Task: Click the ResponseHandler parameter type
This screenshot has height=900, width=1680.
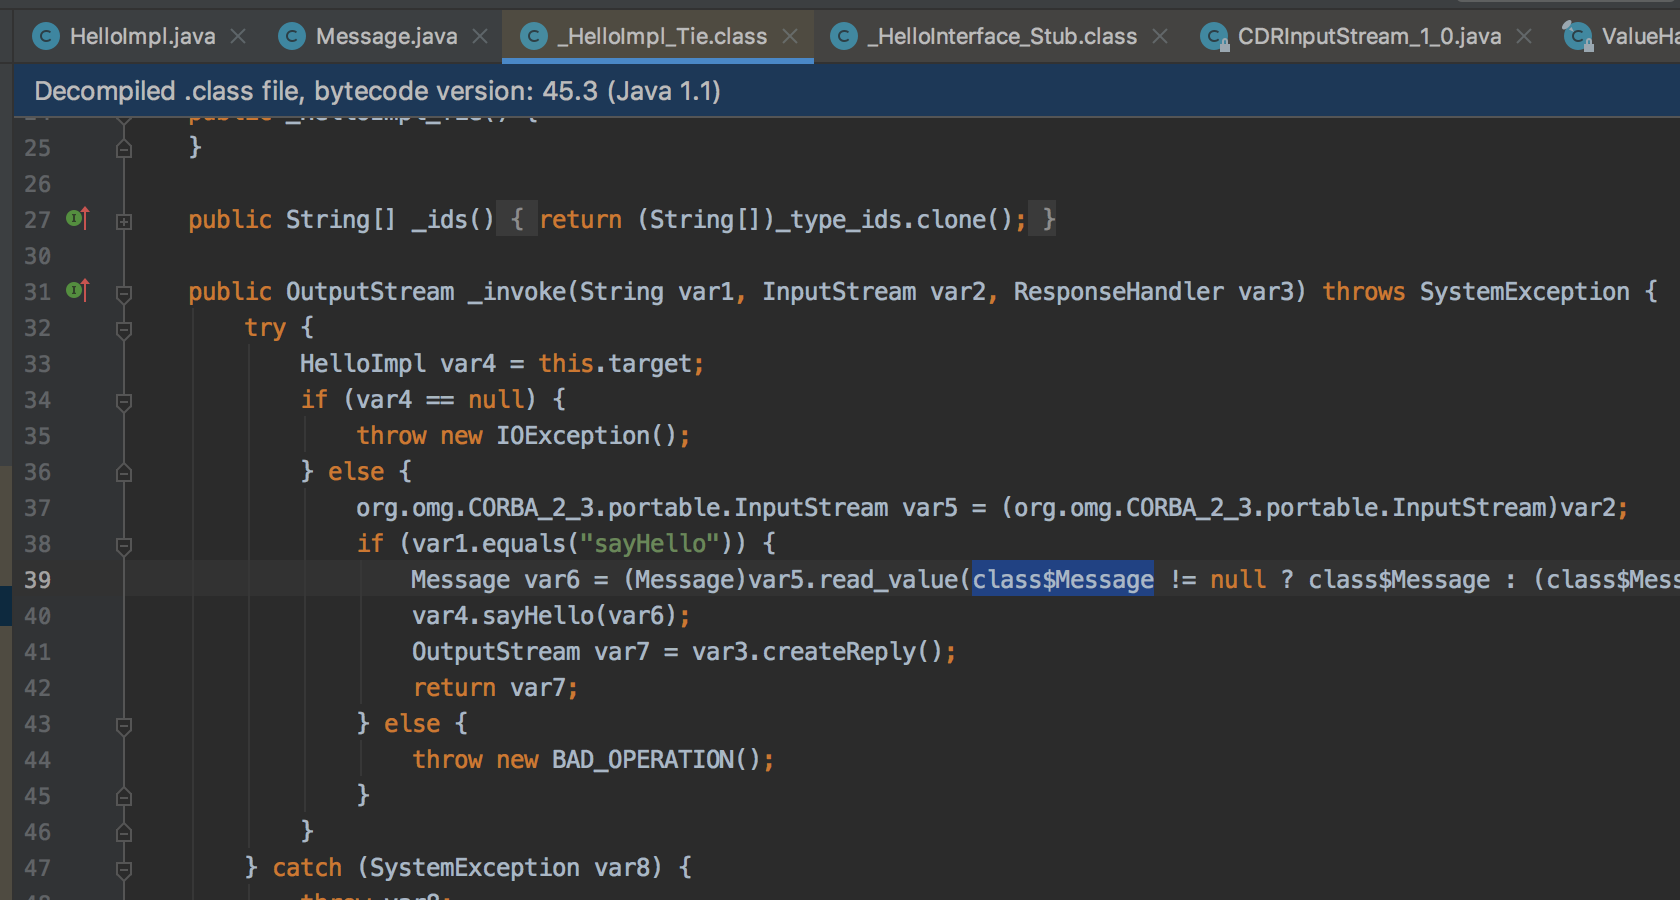Action: coord(1118,291)
